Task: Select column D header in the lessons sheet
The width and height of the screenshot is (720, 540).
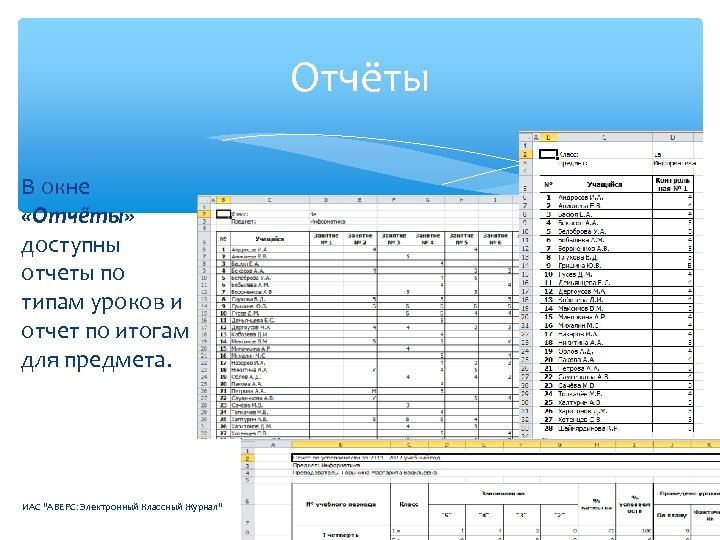Action: (326, 200)
